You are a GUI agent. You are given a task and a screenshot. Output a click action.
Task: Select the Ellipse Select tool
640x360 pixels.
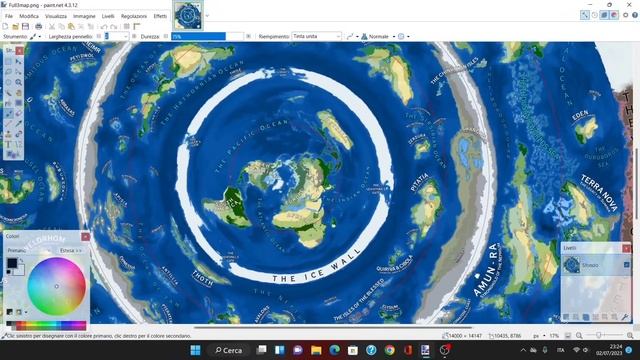pyautogui.click(x=8, y=82)
